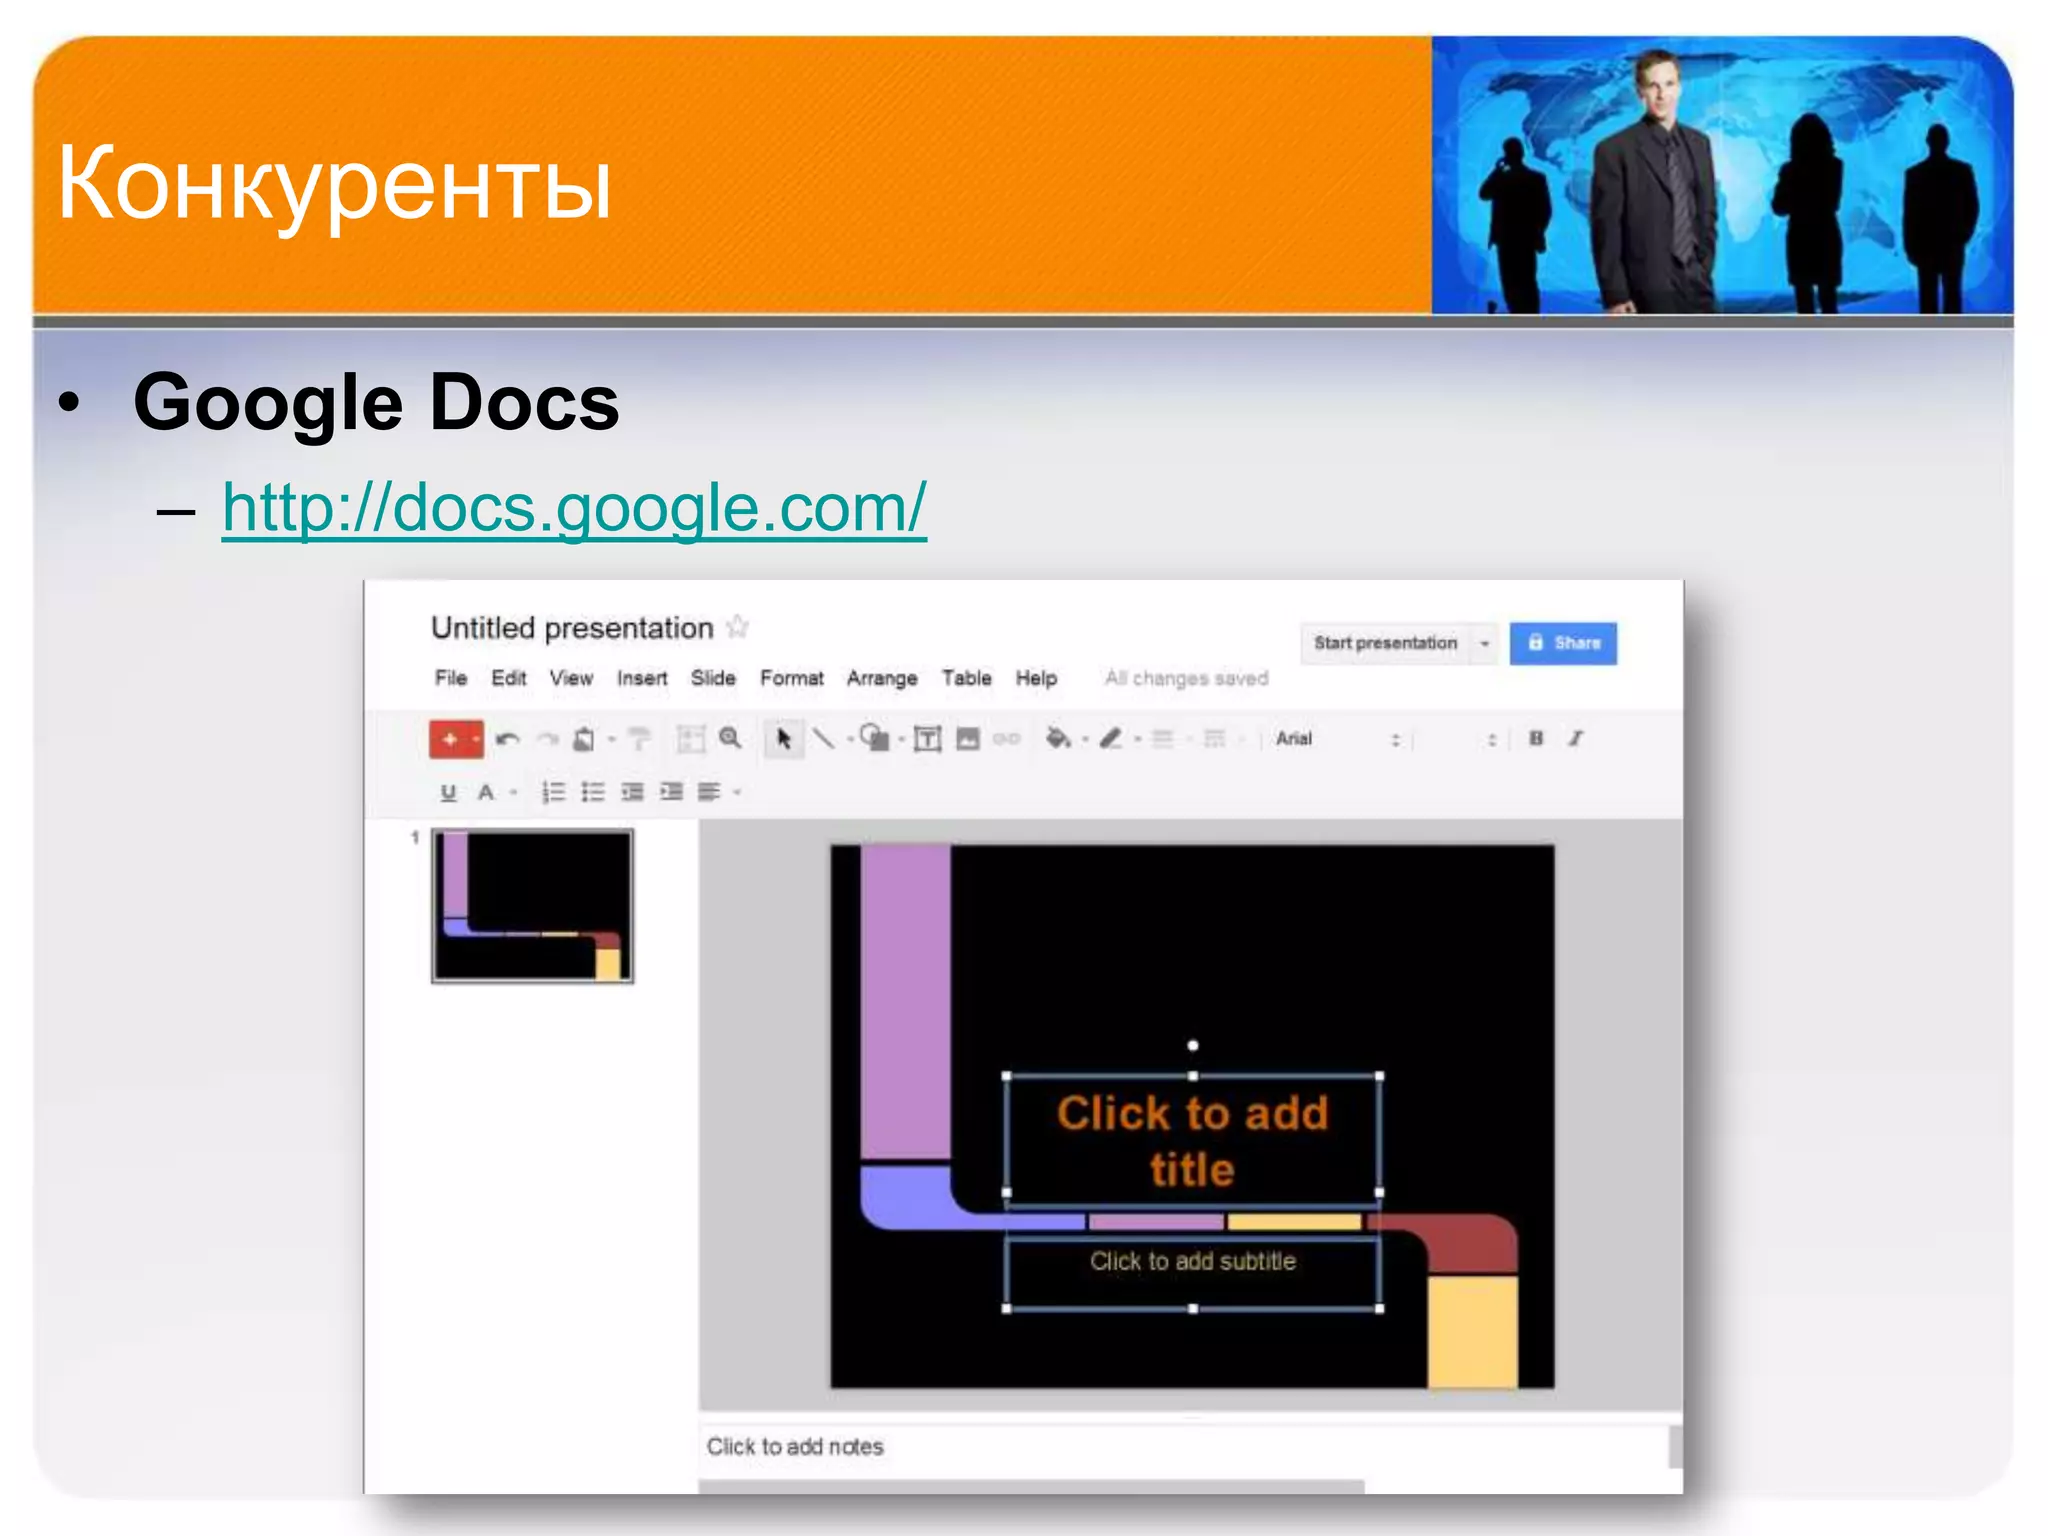Open the Help menu
This screenshot has width=2048, height=1536.
tap(1036, 678)
